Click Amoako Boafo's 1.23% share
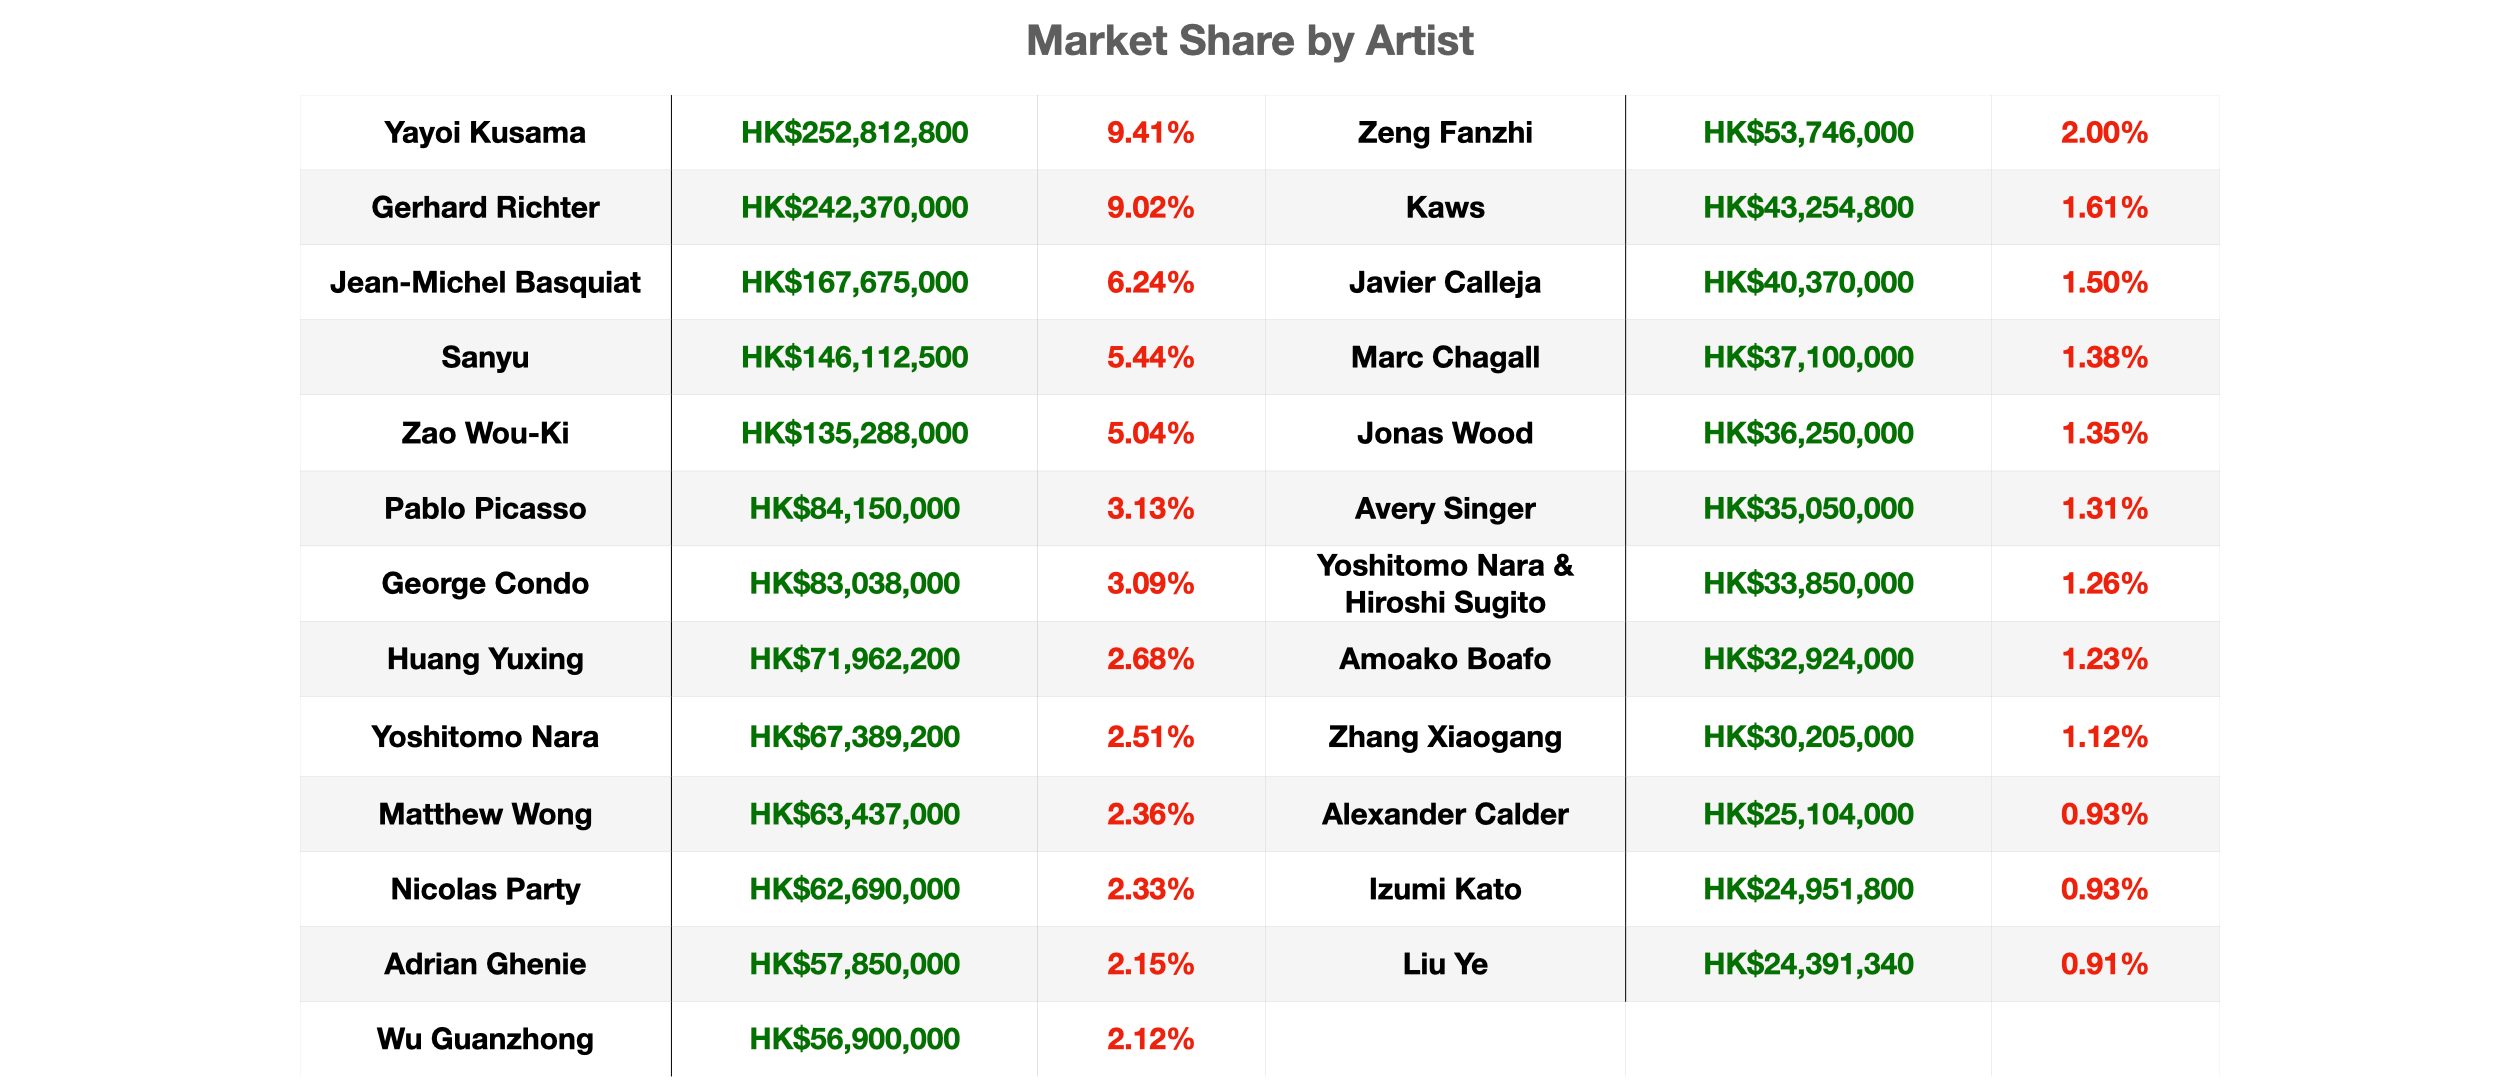This screenshot has height=1080, width=2500. (x=2105, y=659)
